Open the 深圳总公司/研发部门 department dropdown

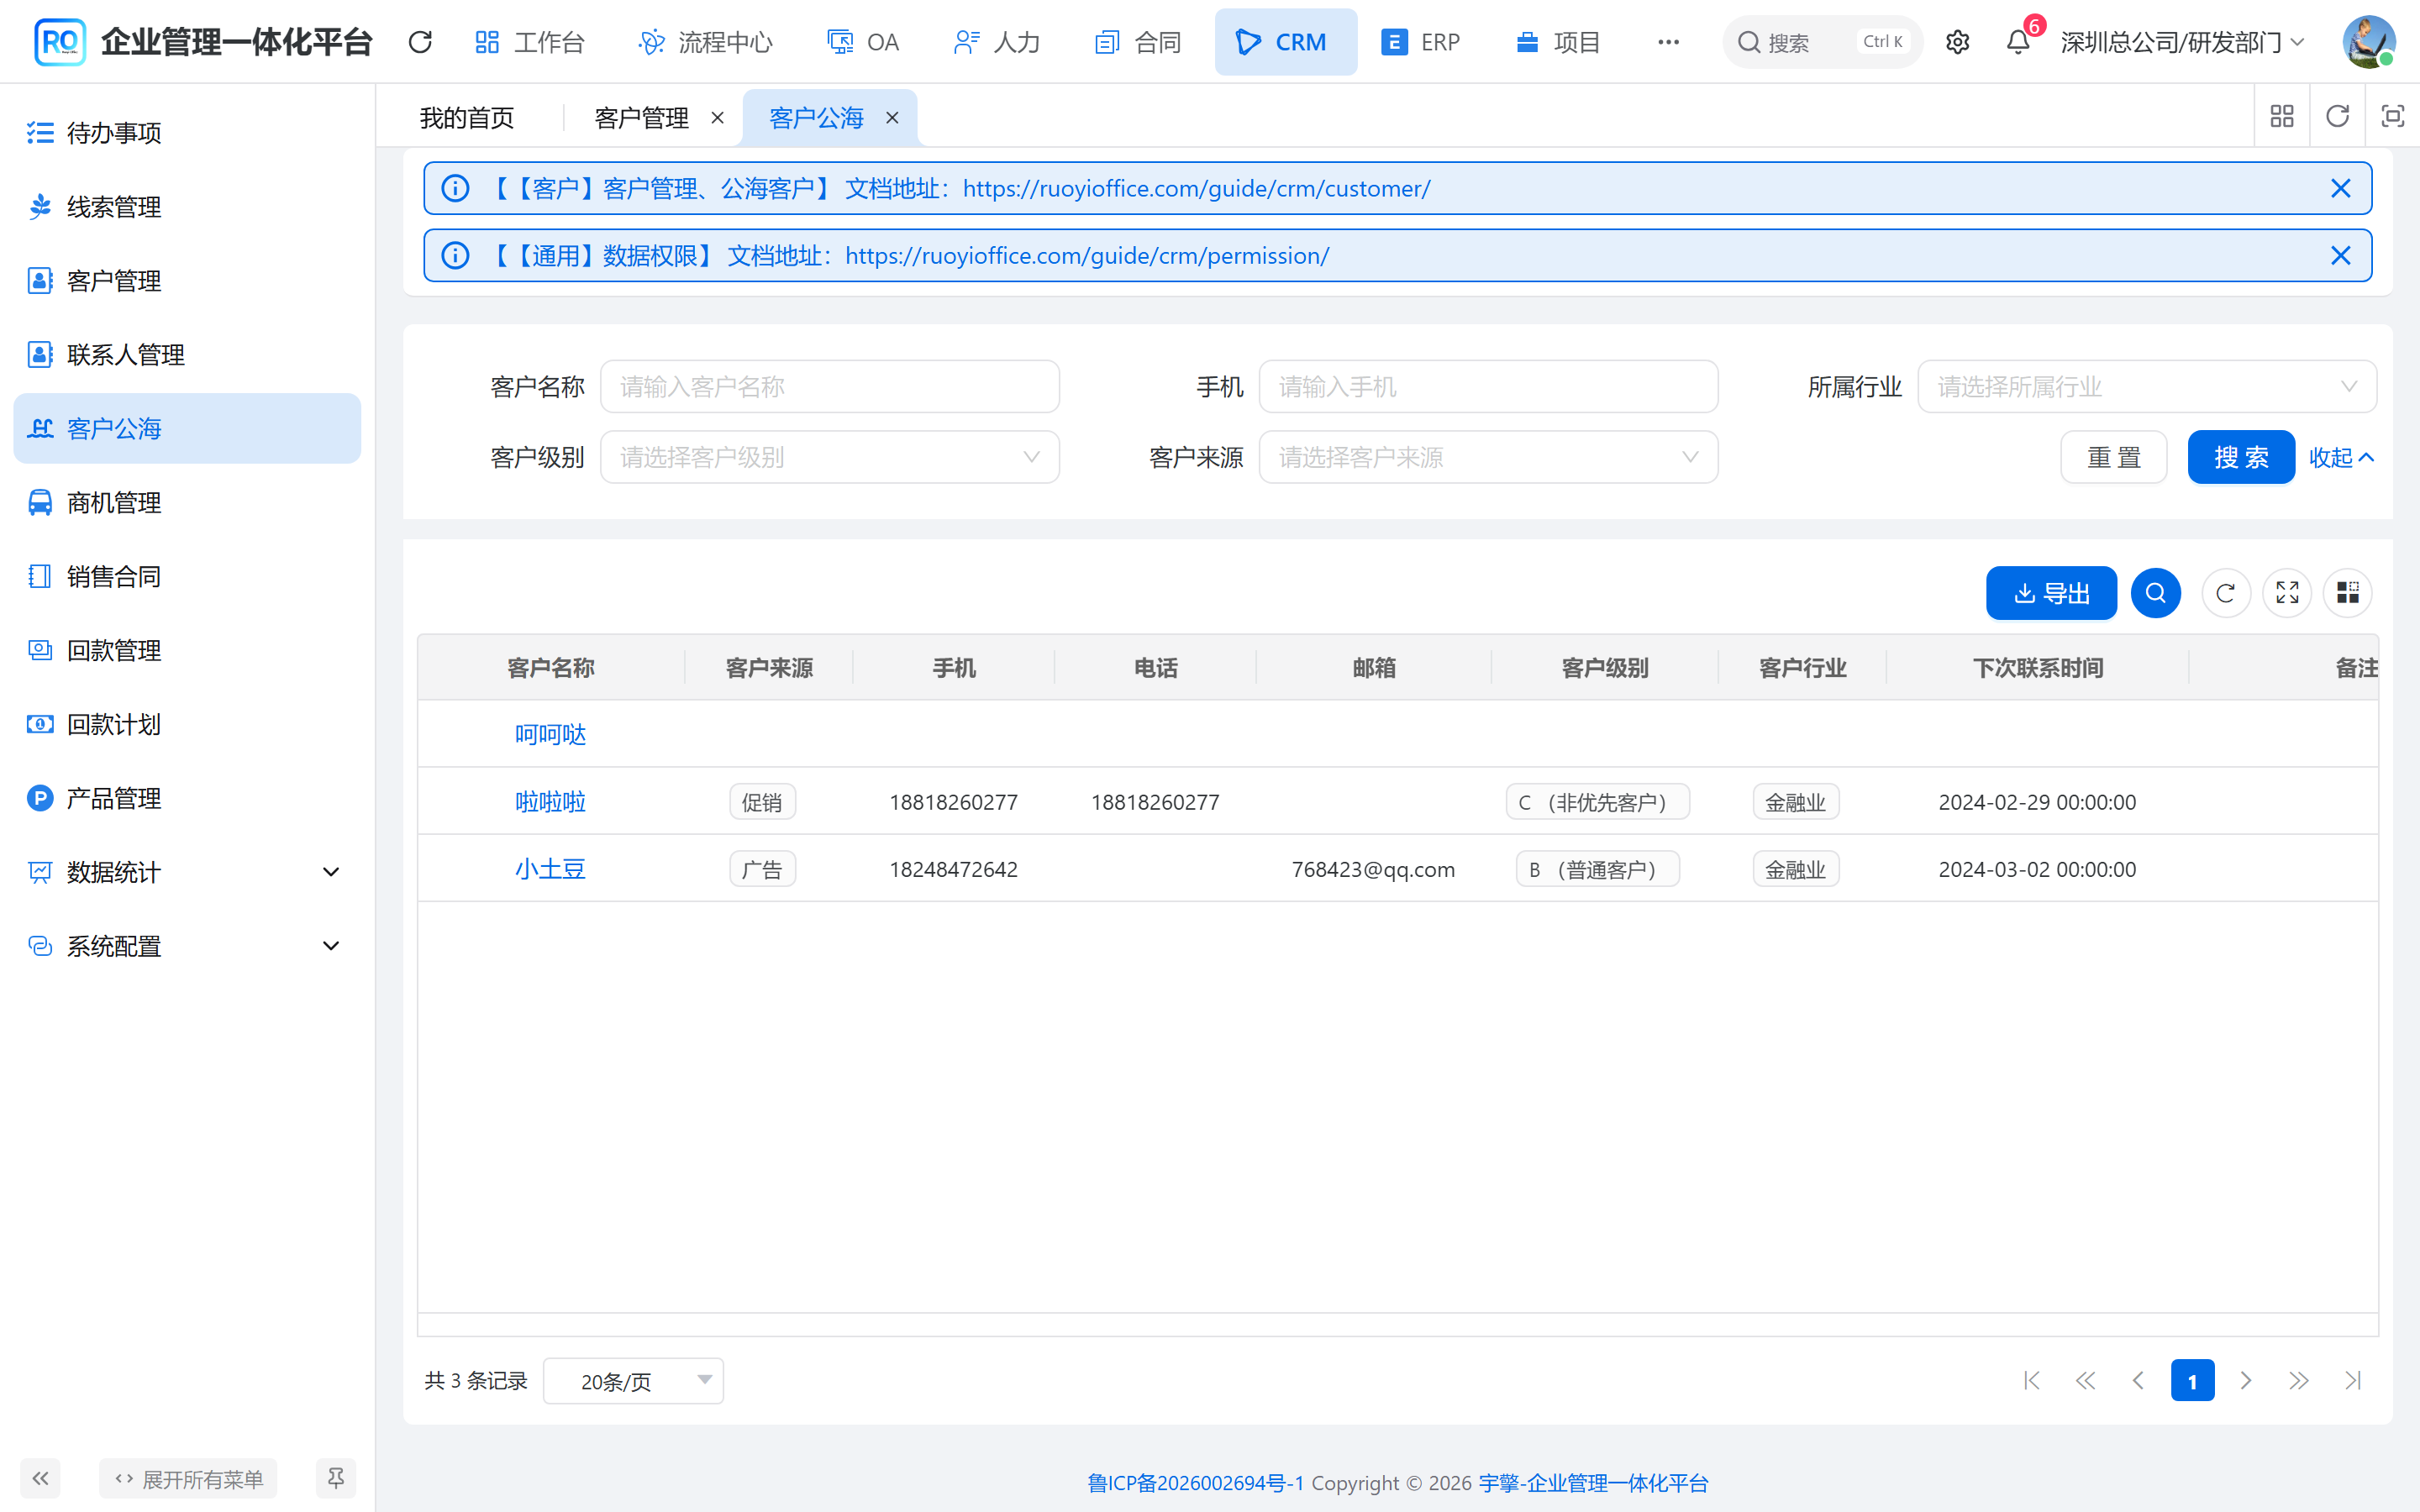2183,42
